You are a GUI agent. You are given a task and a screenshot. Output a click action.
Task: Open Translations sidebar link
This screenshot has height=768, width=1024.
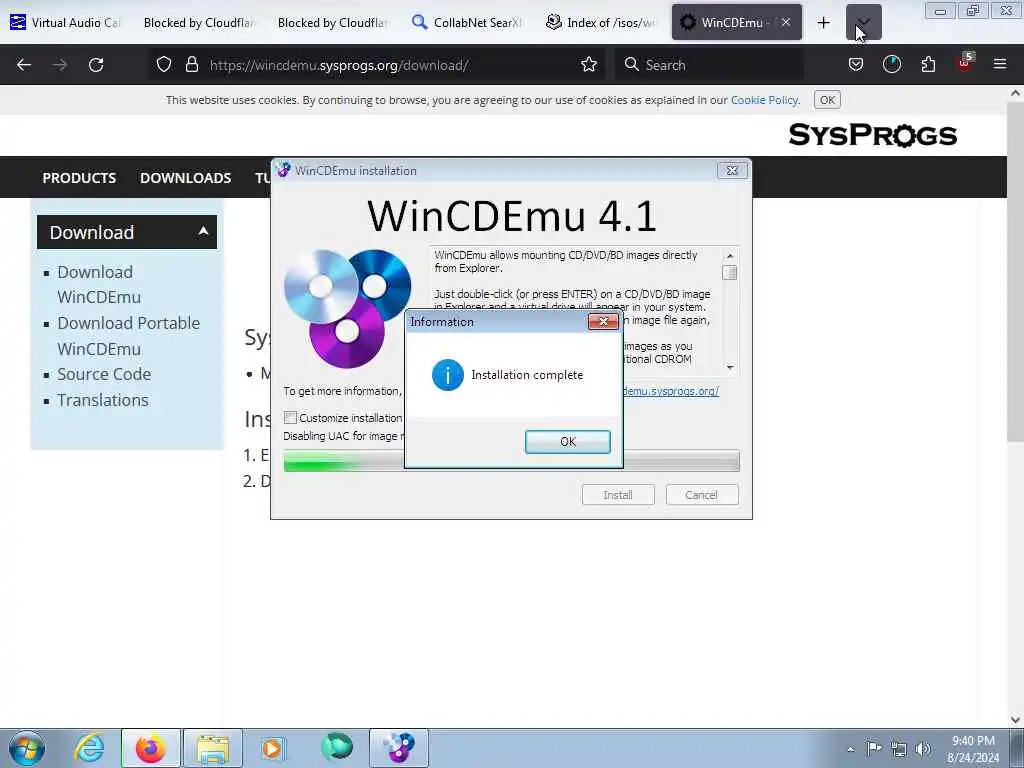103,400
